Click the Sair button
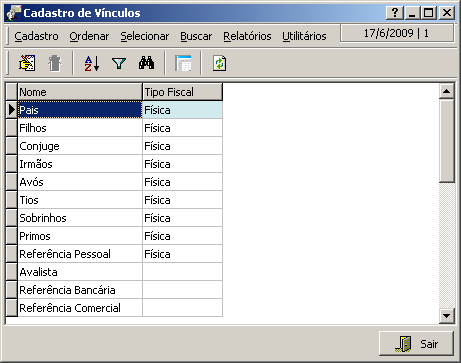Image resolution: width=461 pixels, height=363 pixels. click(416, 343)
